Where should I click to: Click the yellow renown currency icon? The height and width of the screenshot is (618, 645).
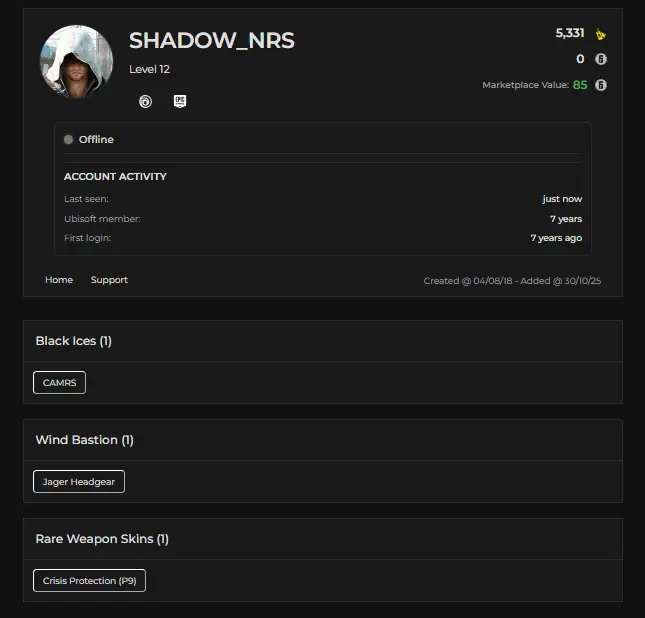click(x=601, y=34)
